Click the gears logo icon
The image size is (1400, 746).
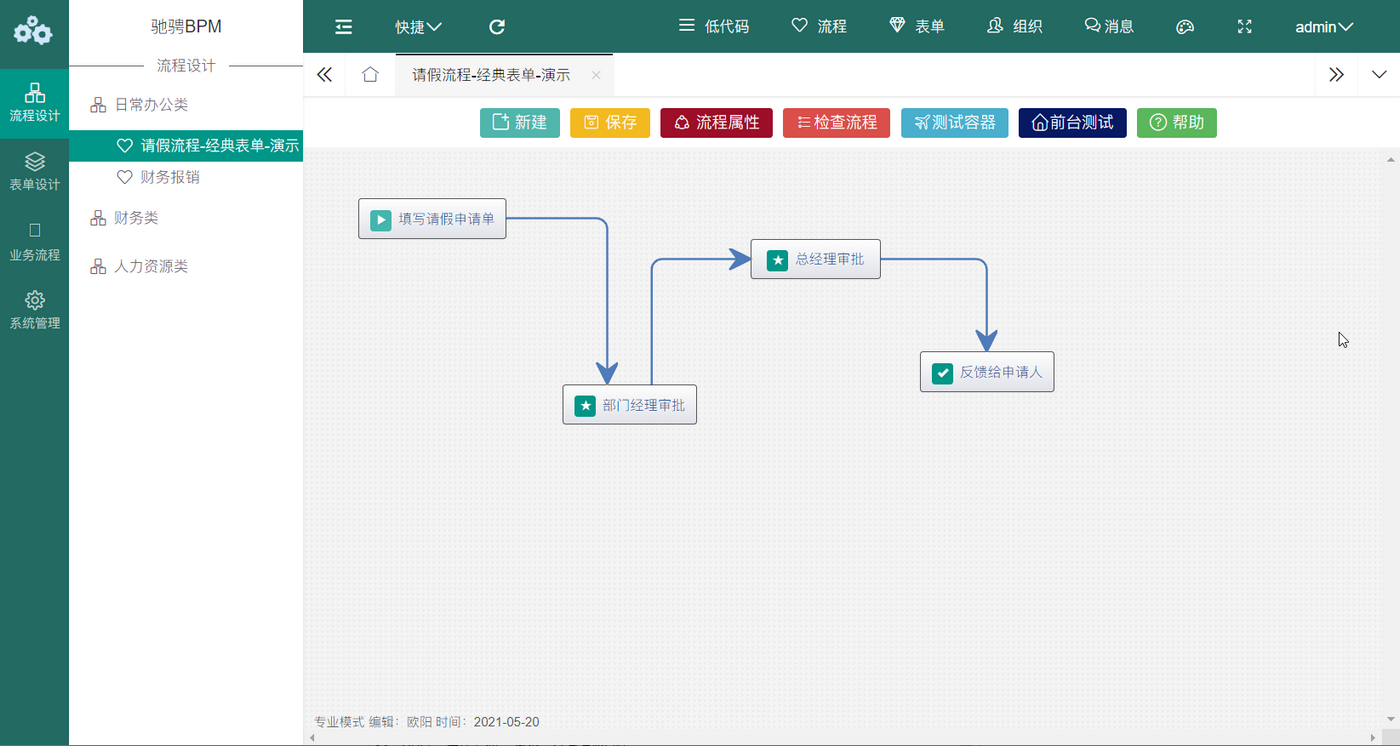33,29
